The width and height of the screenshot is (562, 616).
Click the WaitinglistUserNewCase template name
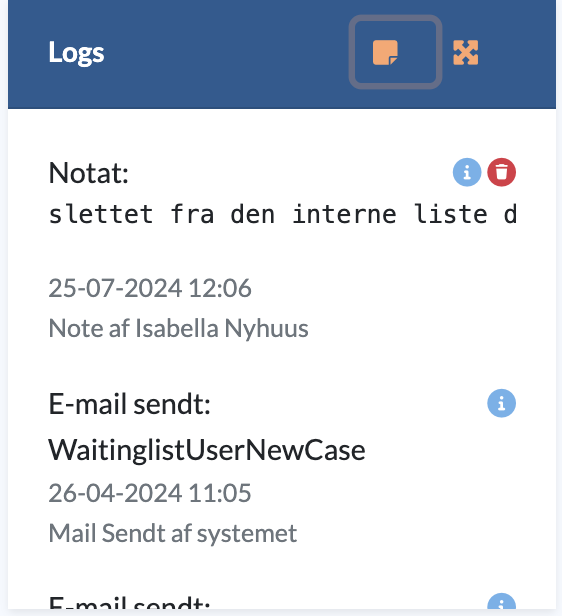[x=207, y=450]
